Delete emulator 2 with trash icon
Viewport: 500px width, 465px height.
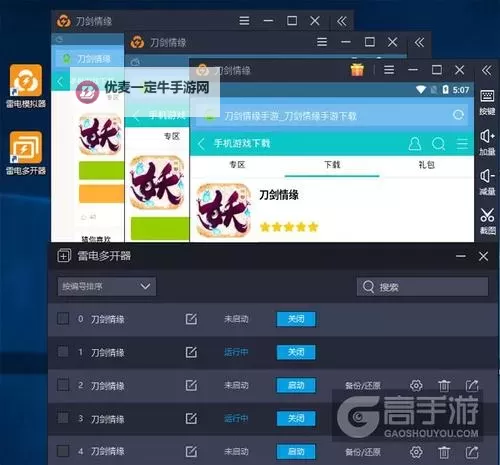444,386
